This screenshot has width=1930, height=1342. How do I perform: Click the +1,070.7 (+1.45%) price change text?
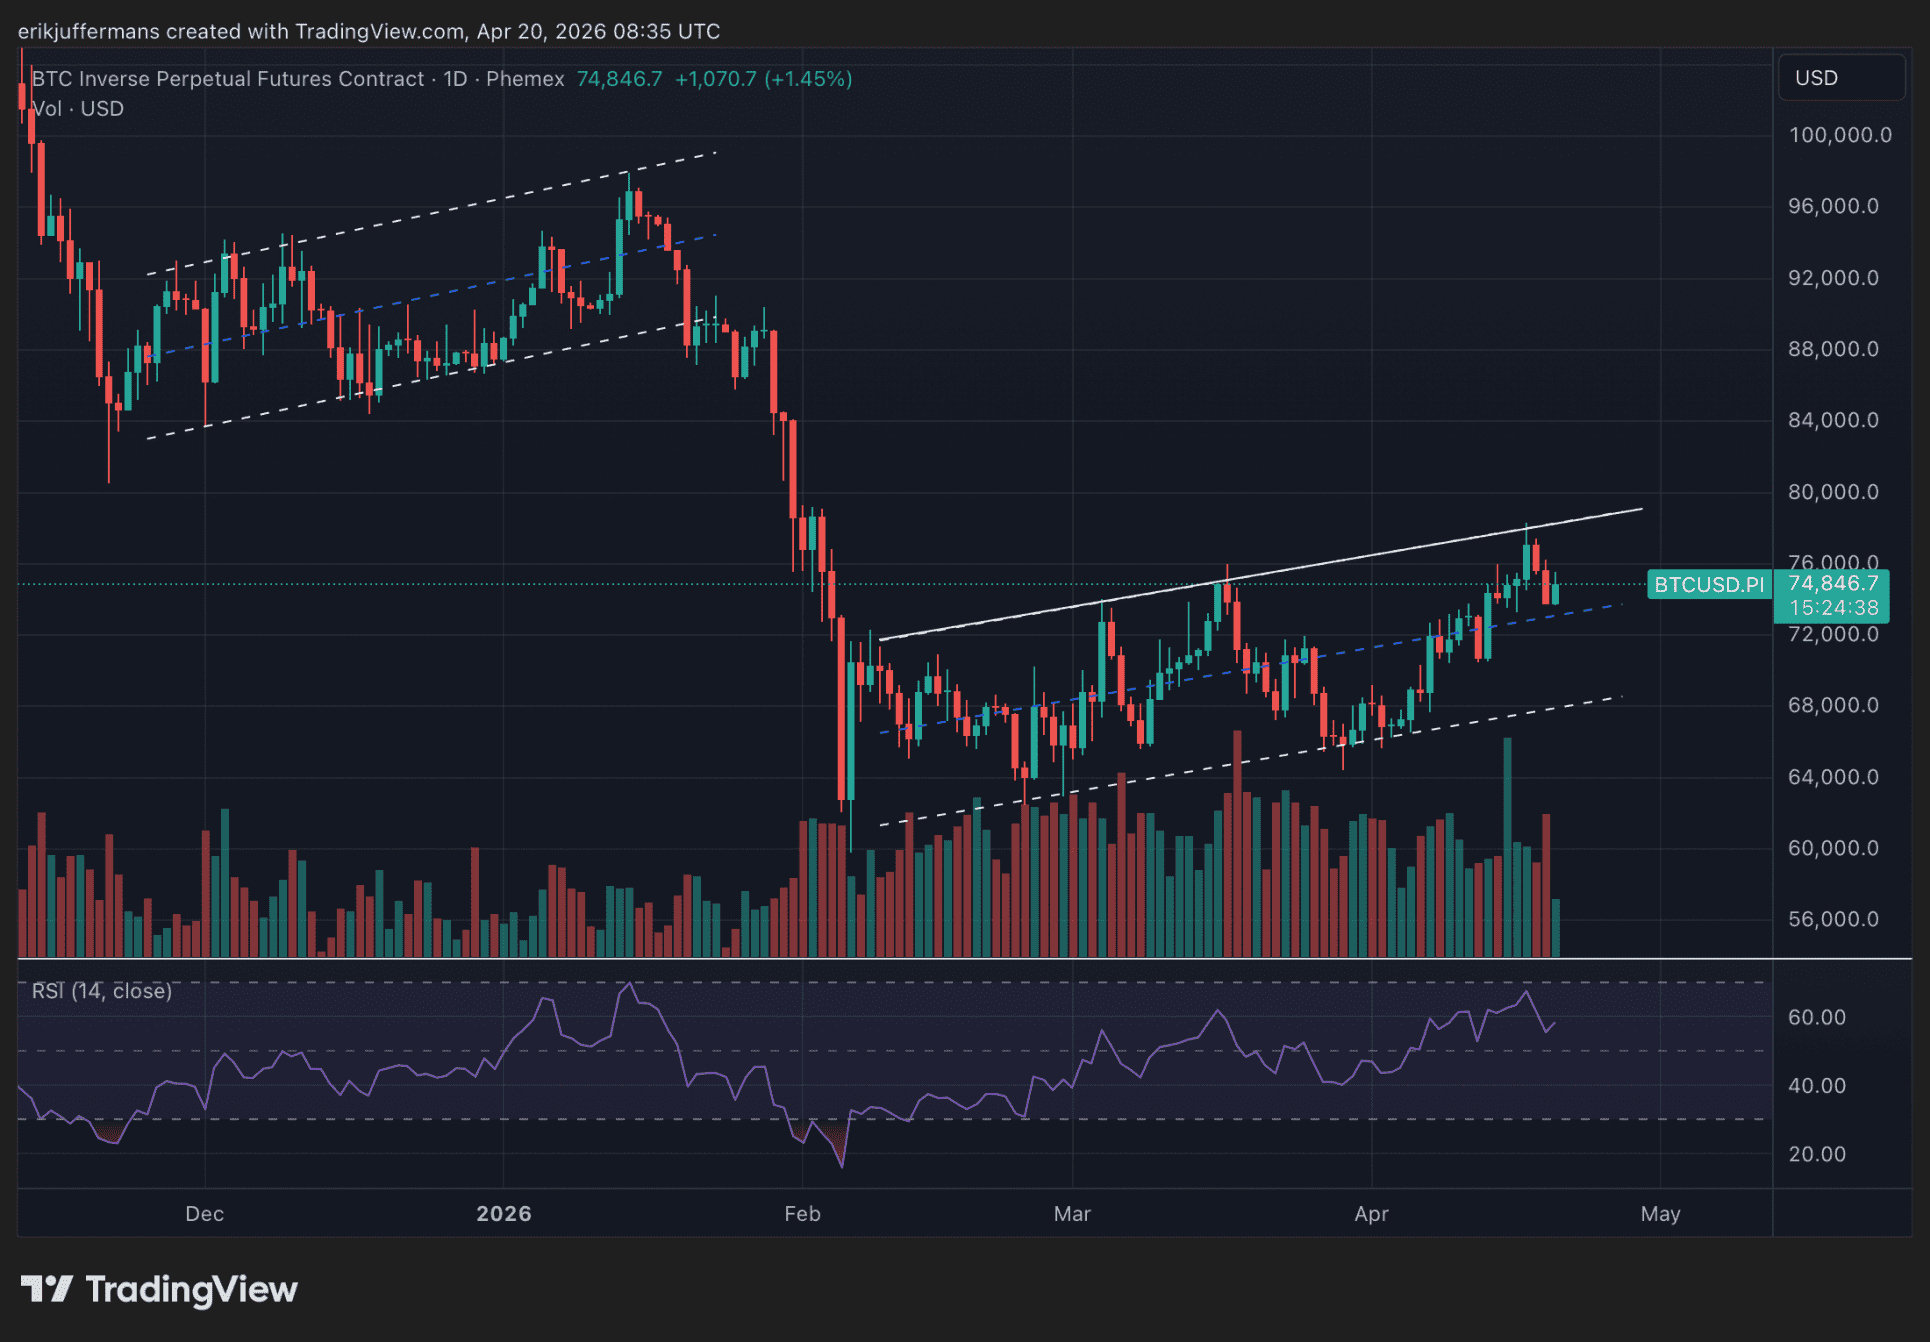763,79
